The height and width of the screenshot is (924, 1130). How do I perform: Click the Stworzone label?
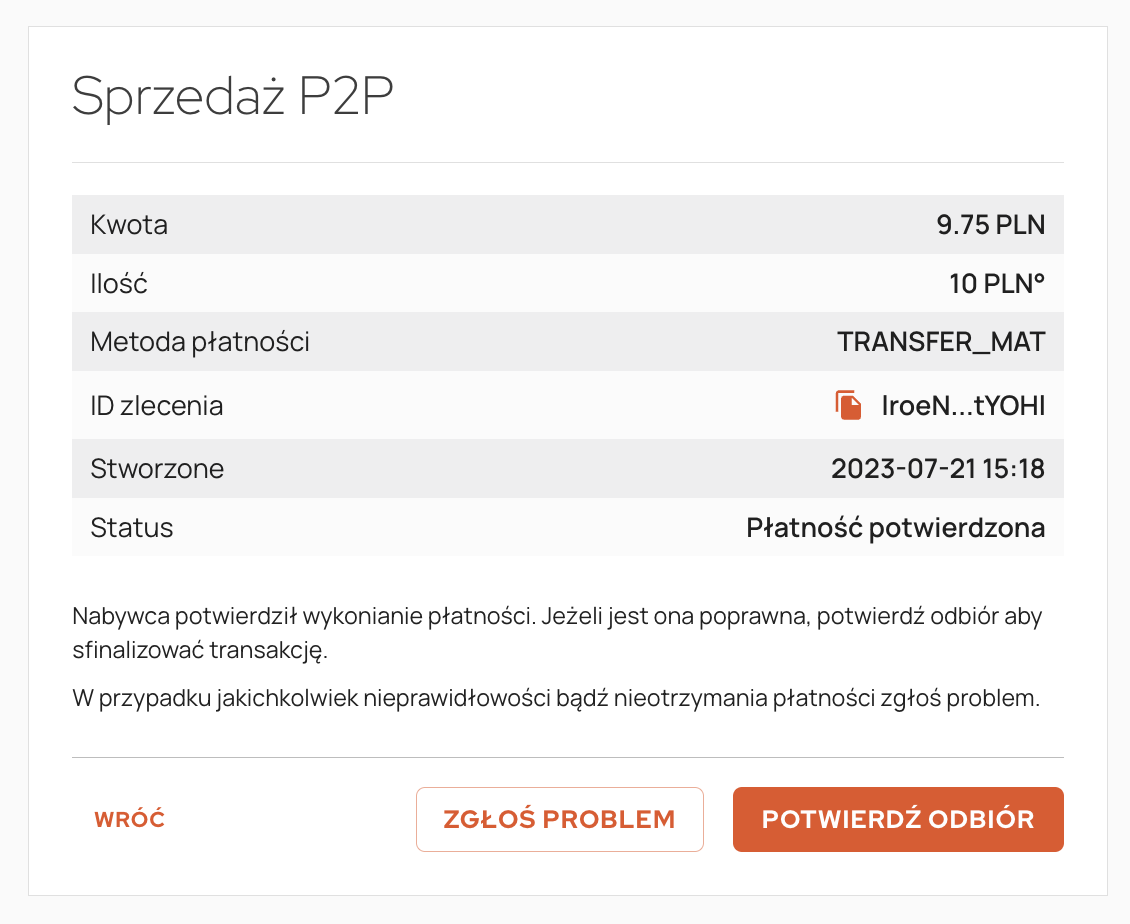click(157, 469)
